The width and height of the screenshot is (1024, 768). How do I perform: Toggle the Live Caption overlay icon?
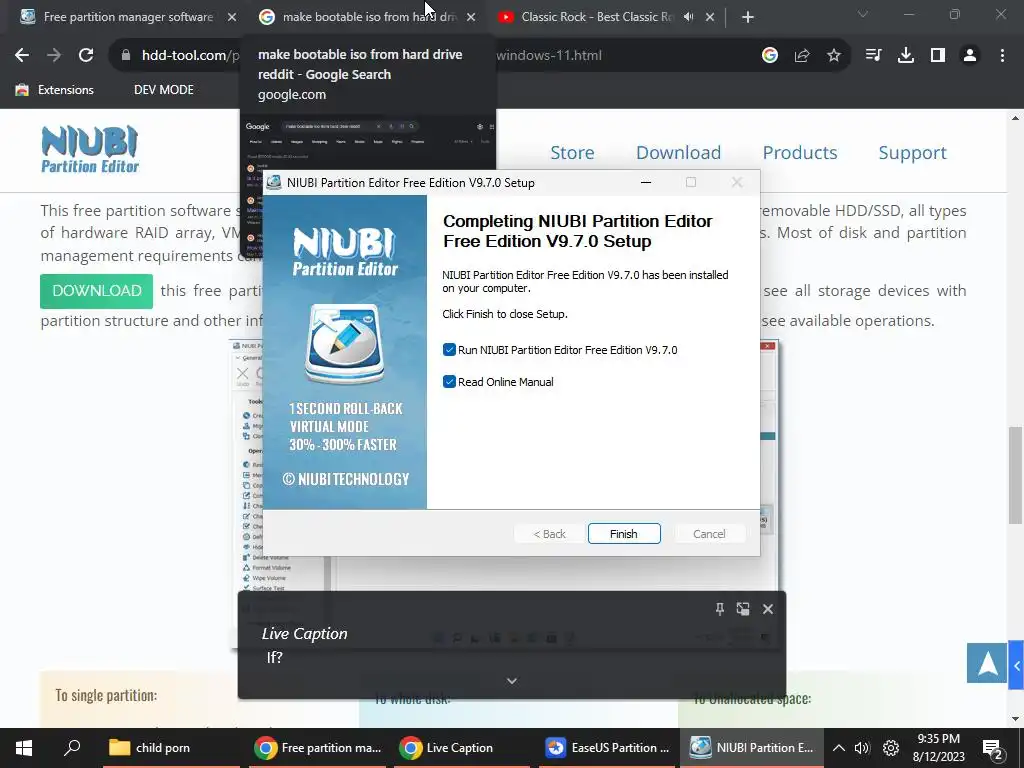pos(743,609)
